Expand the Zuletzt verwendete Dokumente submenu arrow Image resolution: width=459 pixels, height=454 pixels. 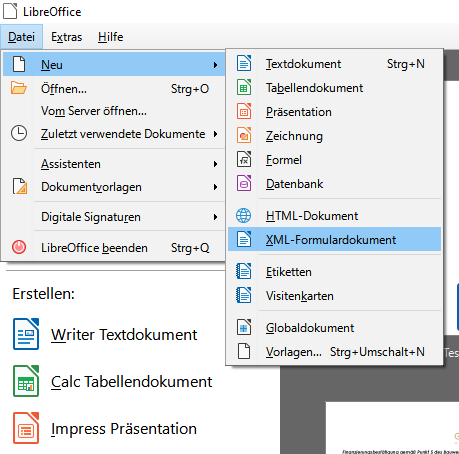pos(215,134)
